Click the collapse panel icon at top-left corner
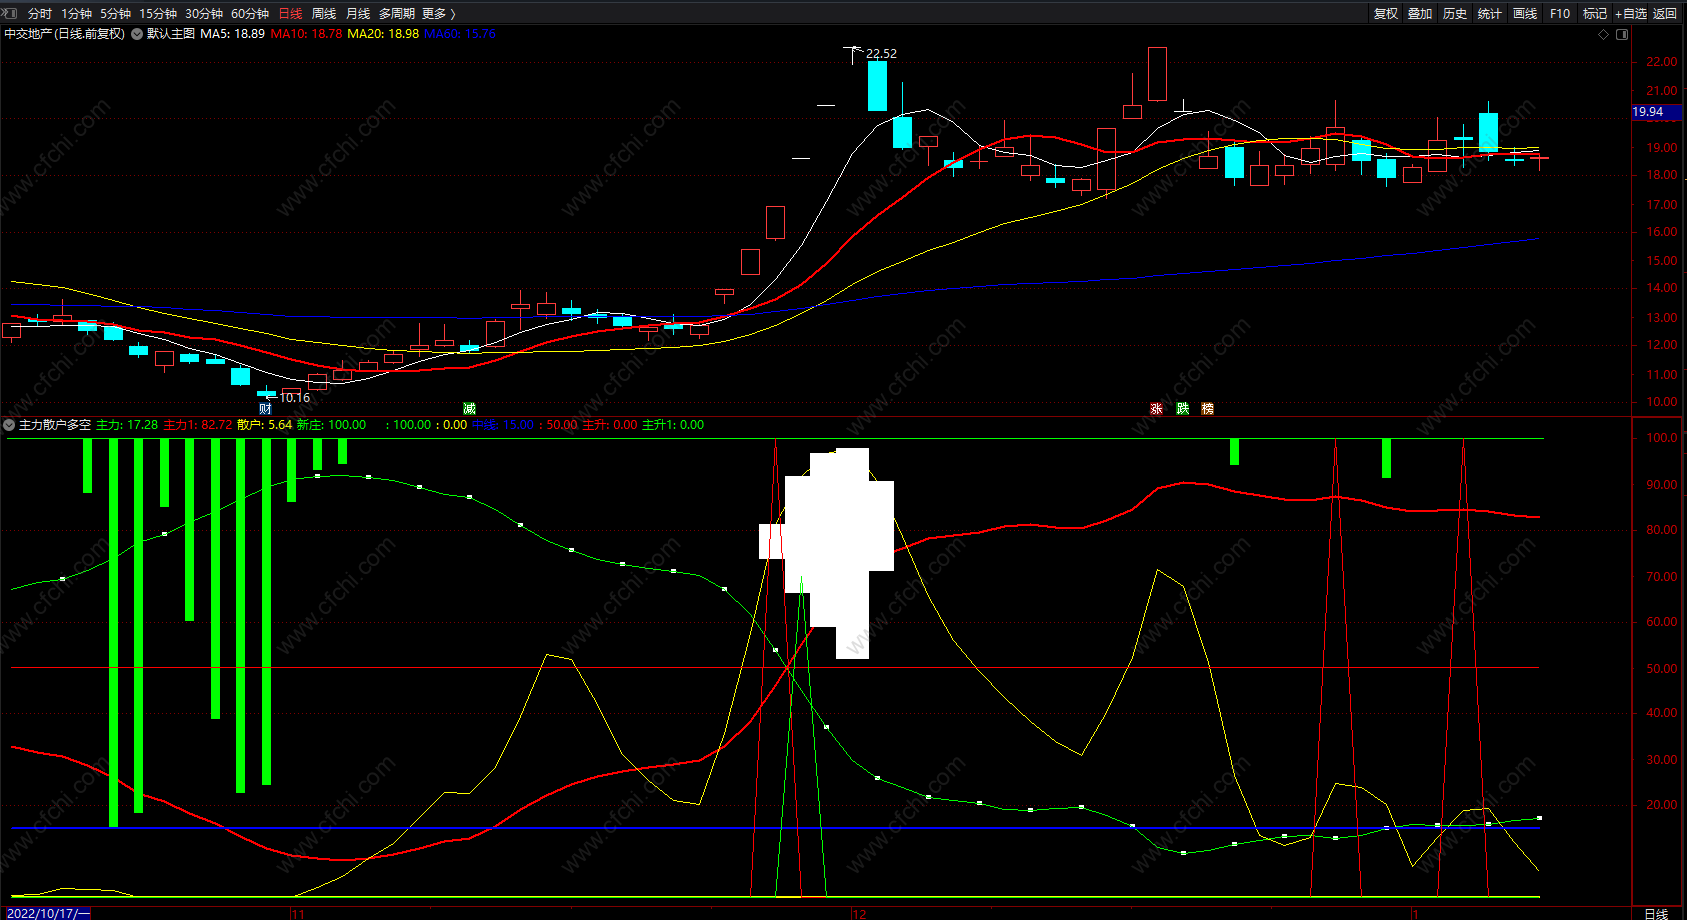 tap(9, 13)
